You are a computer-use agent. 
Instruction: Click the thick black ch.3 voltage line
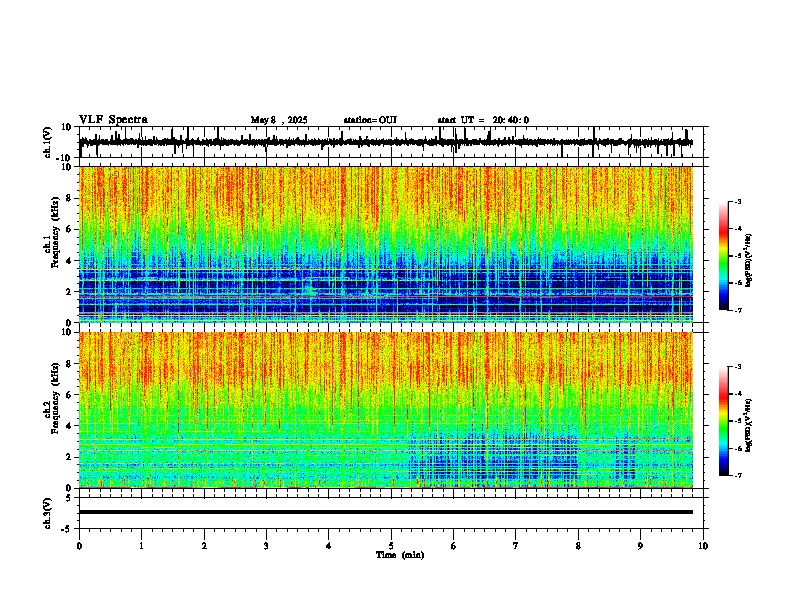(386, 512)
